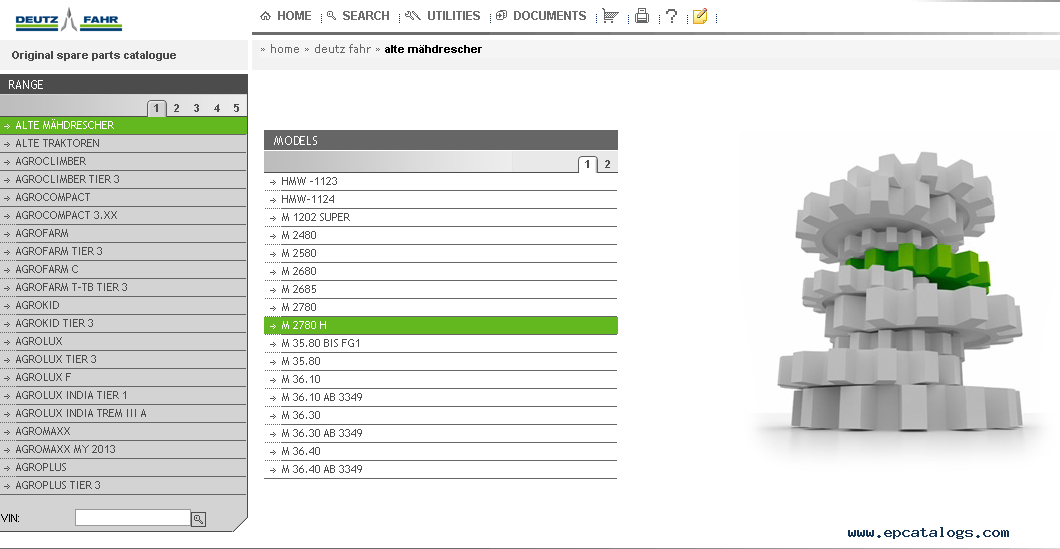Open model M 36.30
Screen dimensions: 1060x549
pos(441,415)
